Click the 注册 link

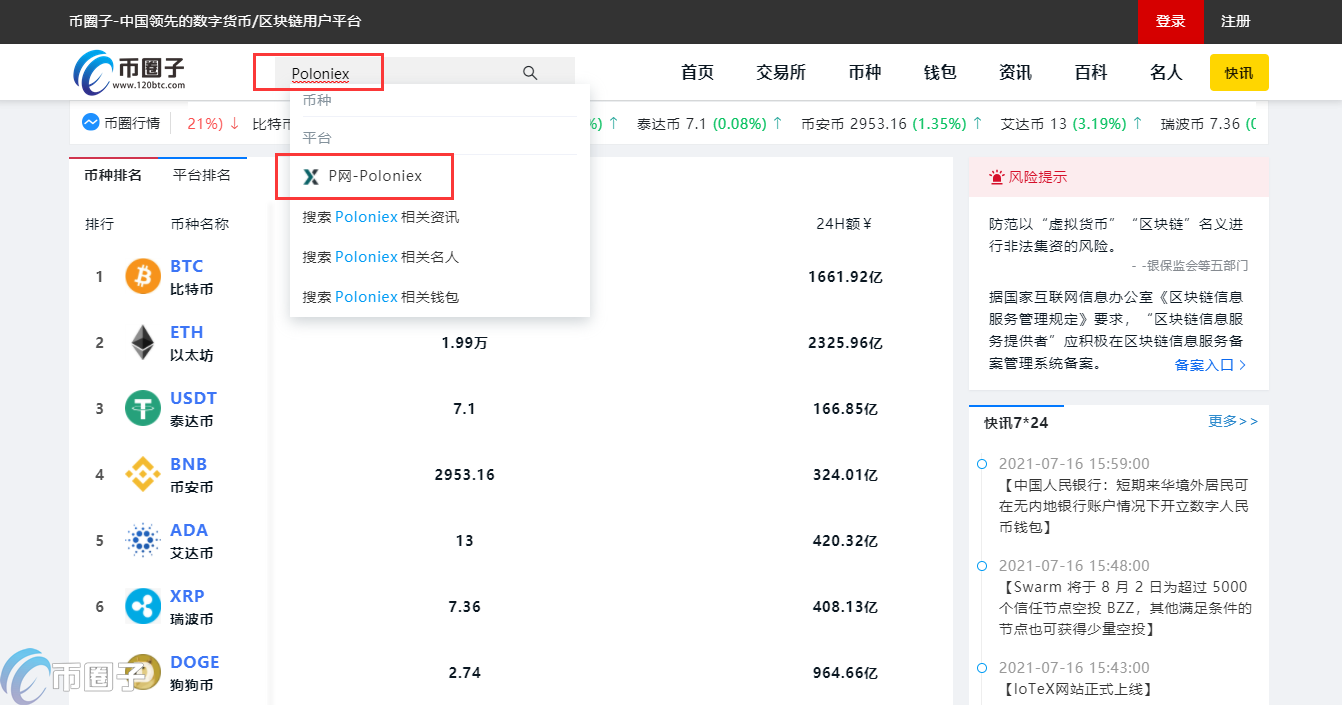pyautogui.click(x=1235, y=21)
